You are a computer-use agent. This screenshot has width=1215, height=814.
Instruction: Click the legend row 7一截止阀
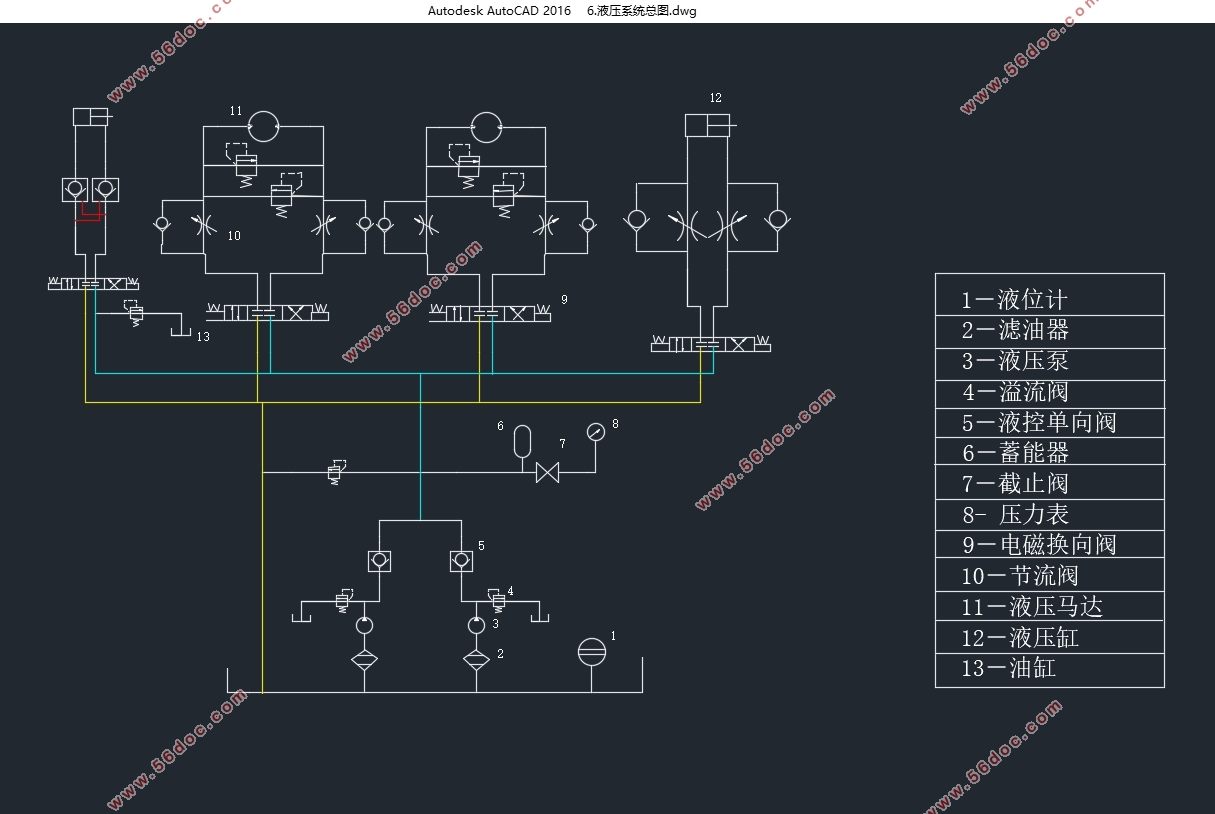(x=1050, y=484)
